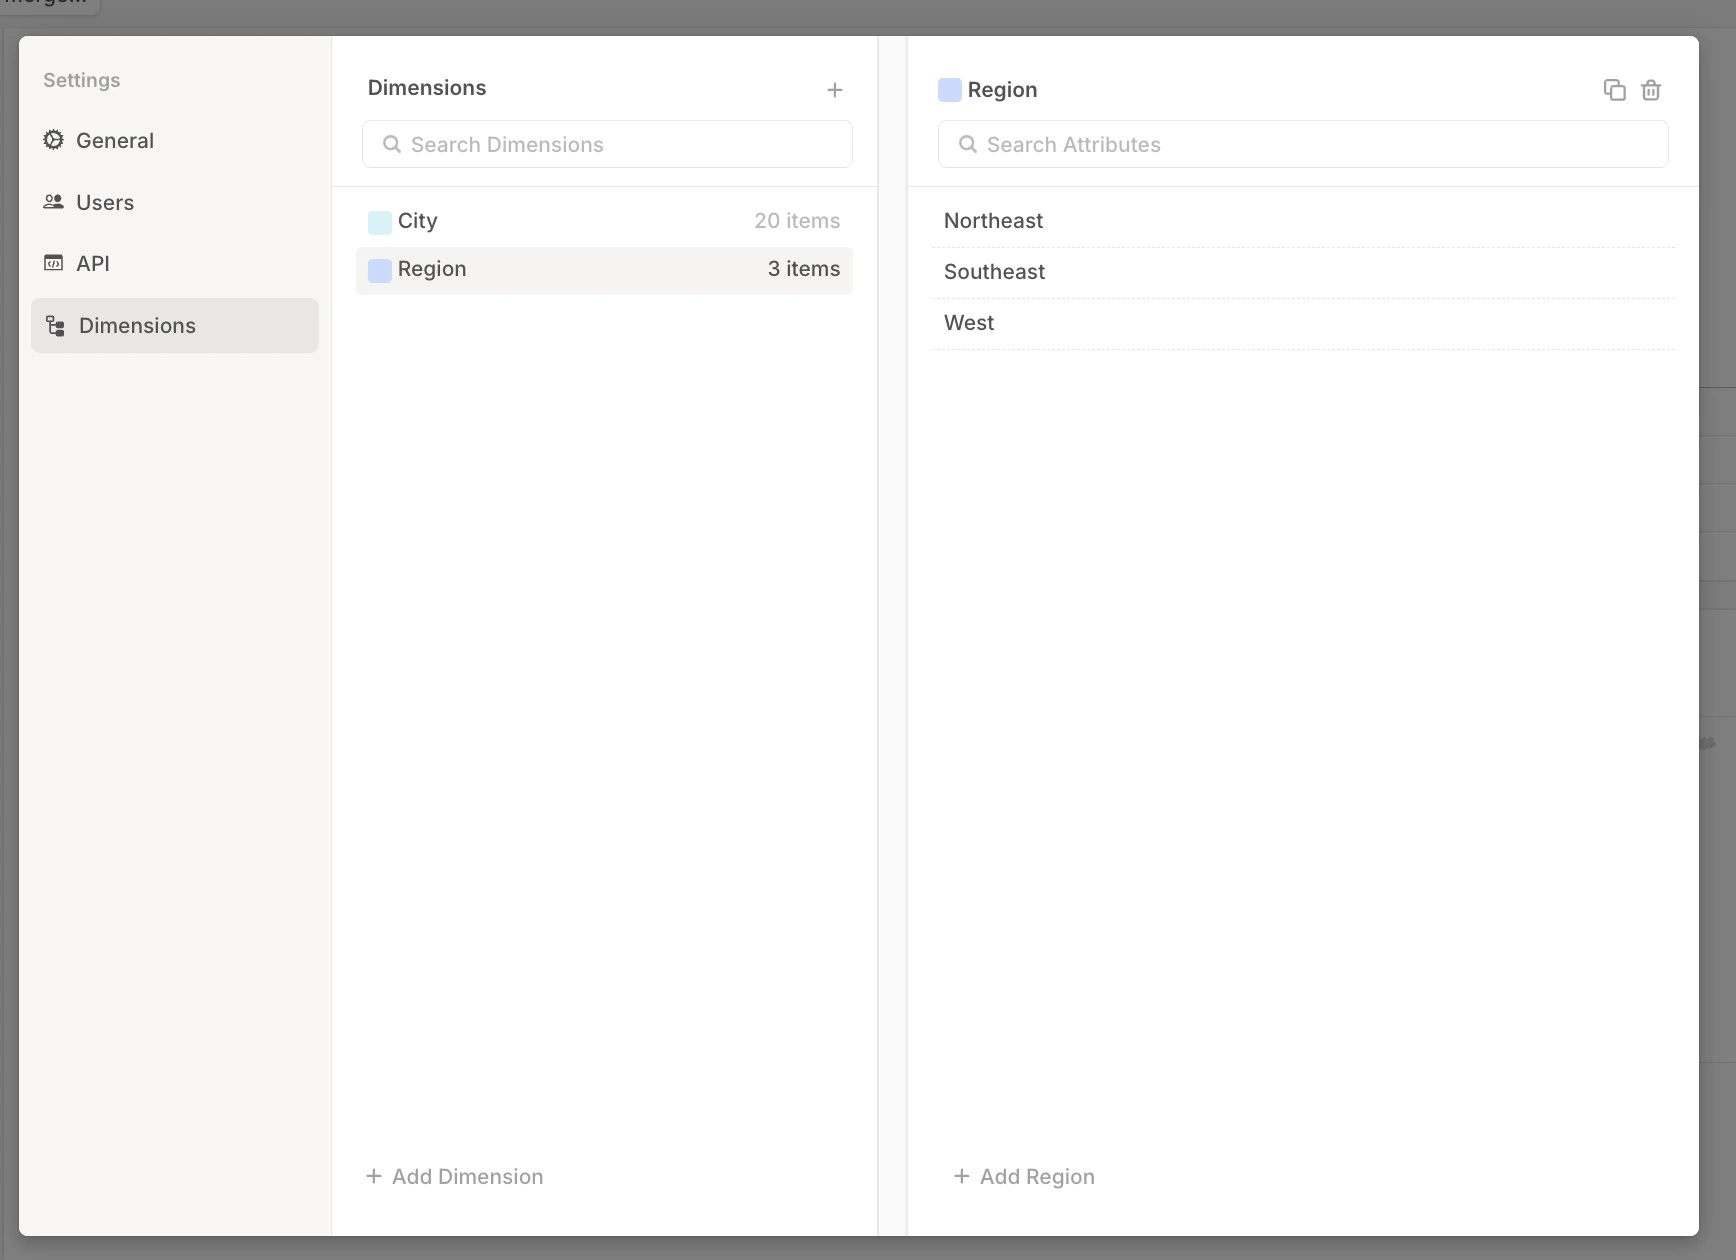Click the magnifier icon in Search Attributes
Viewport: 1736px width, 1260px height.
click(967, 144)
